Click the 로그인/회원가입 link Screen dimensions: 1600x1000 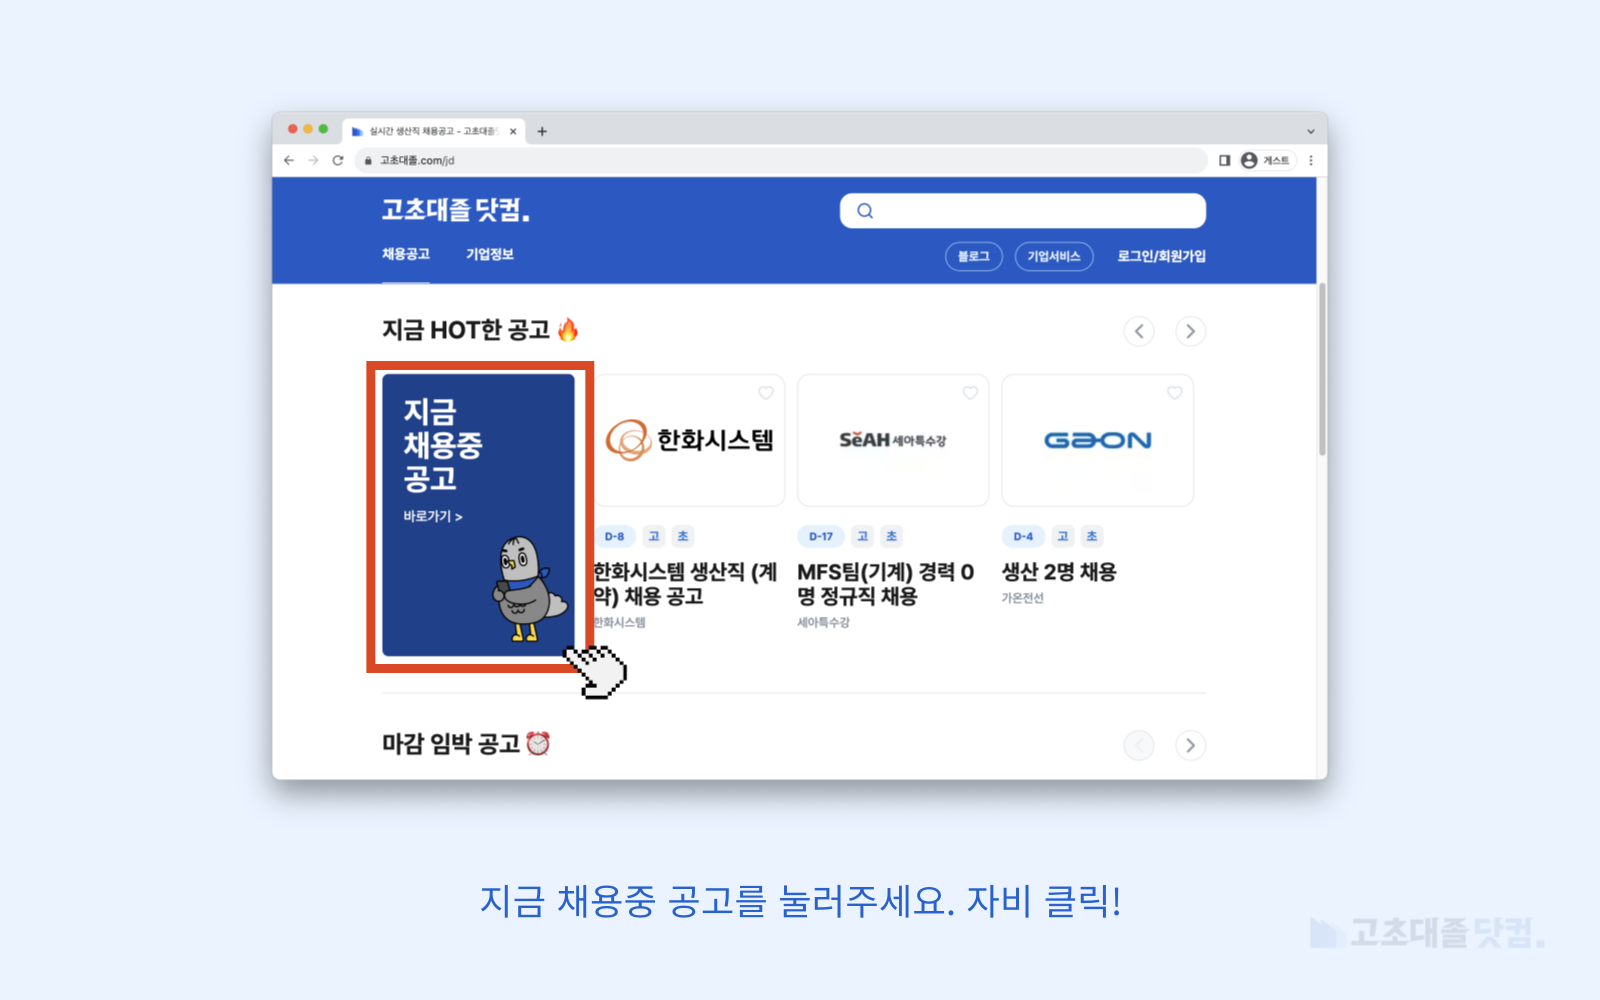tap(1161, 256)
